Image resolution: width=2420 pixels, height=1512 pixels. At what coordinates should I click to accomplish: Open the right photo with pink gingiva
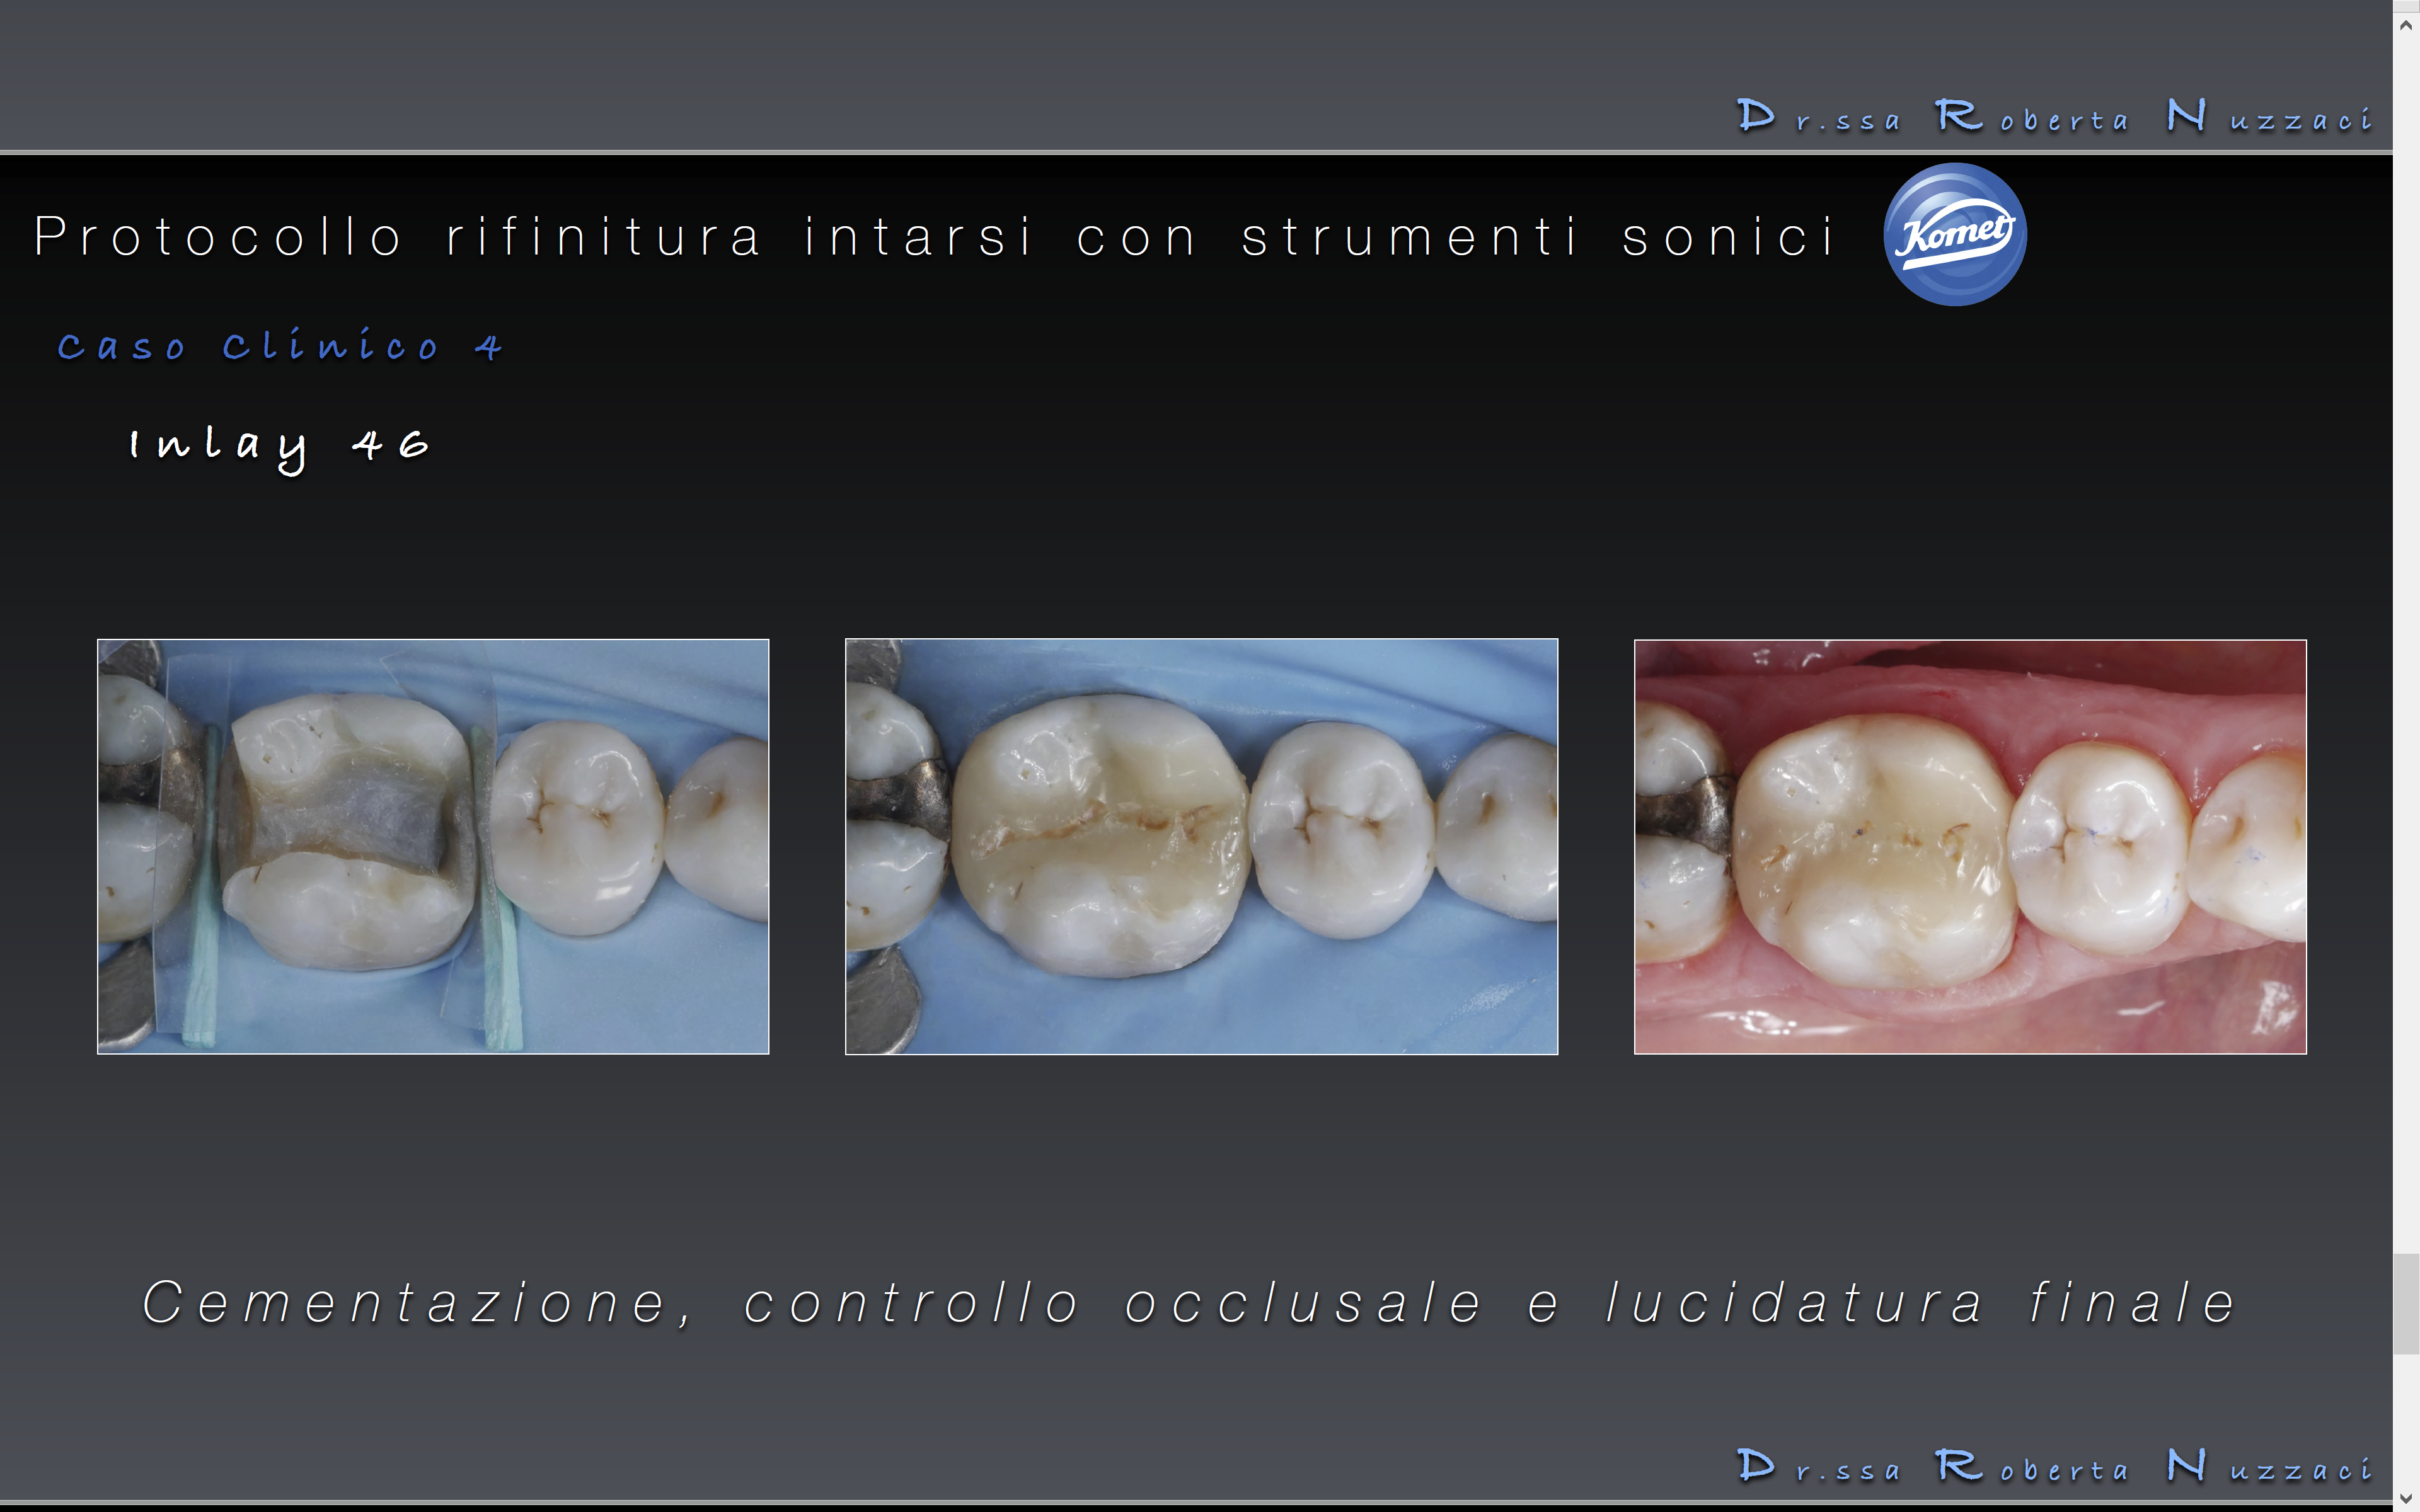(x=1969, y=846)
